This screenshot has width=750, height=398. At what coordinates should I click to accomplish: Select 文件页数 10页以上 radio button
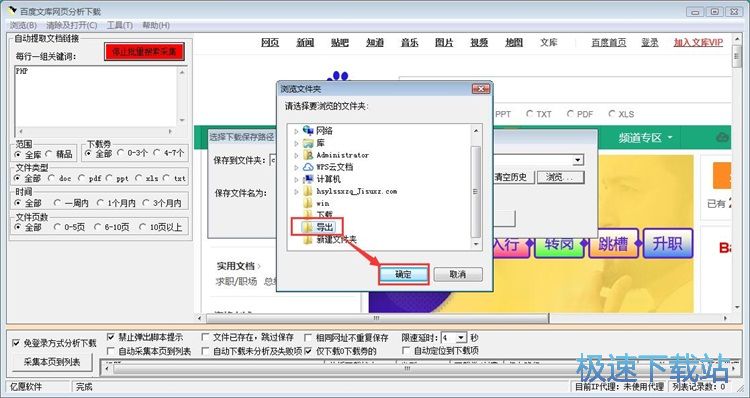[x=143, y=227]
